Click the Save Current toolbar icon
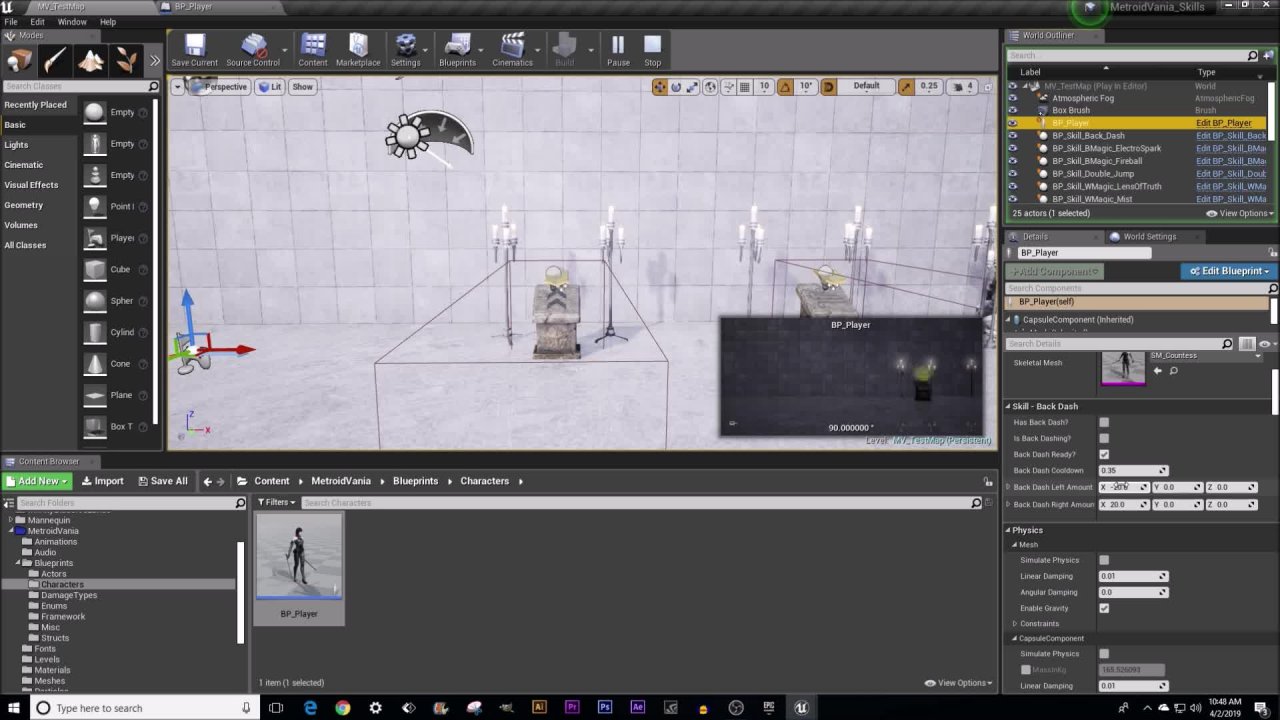The width and height of the screenshot is (1280, 720). pos(194,50)
